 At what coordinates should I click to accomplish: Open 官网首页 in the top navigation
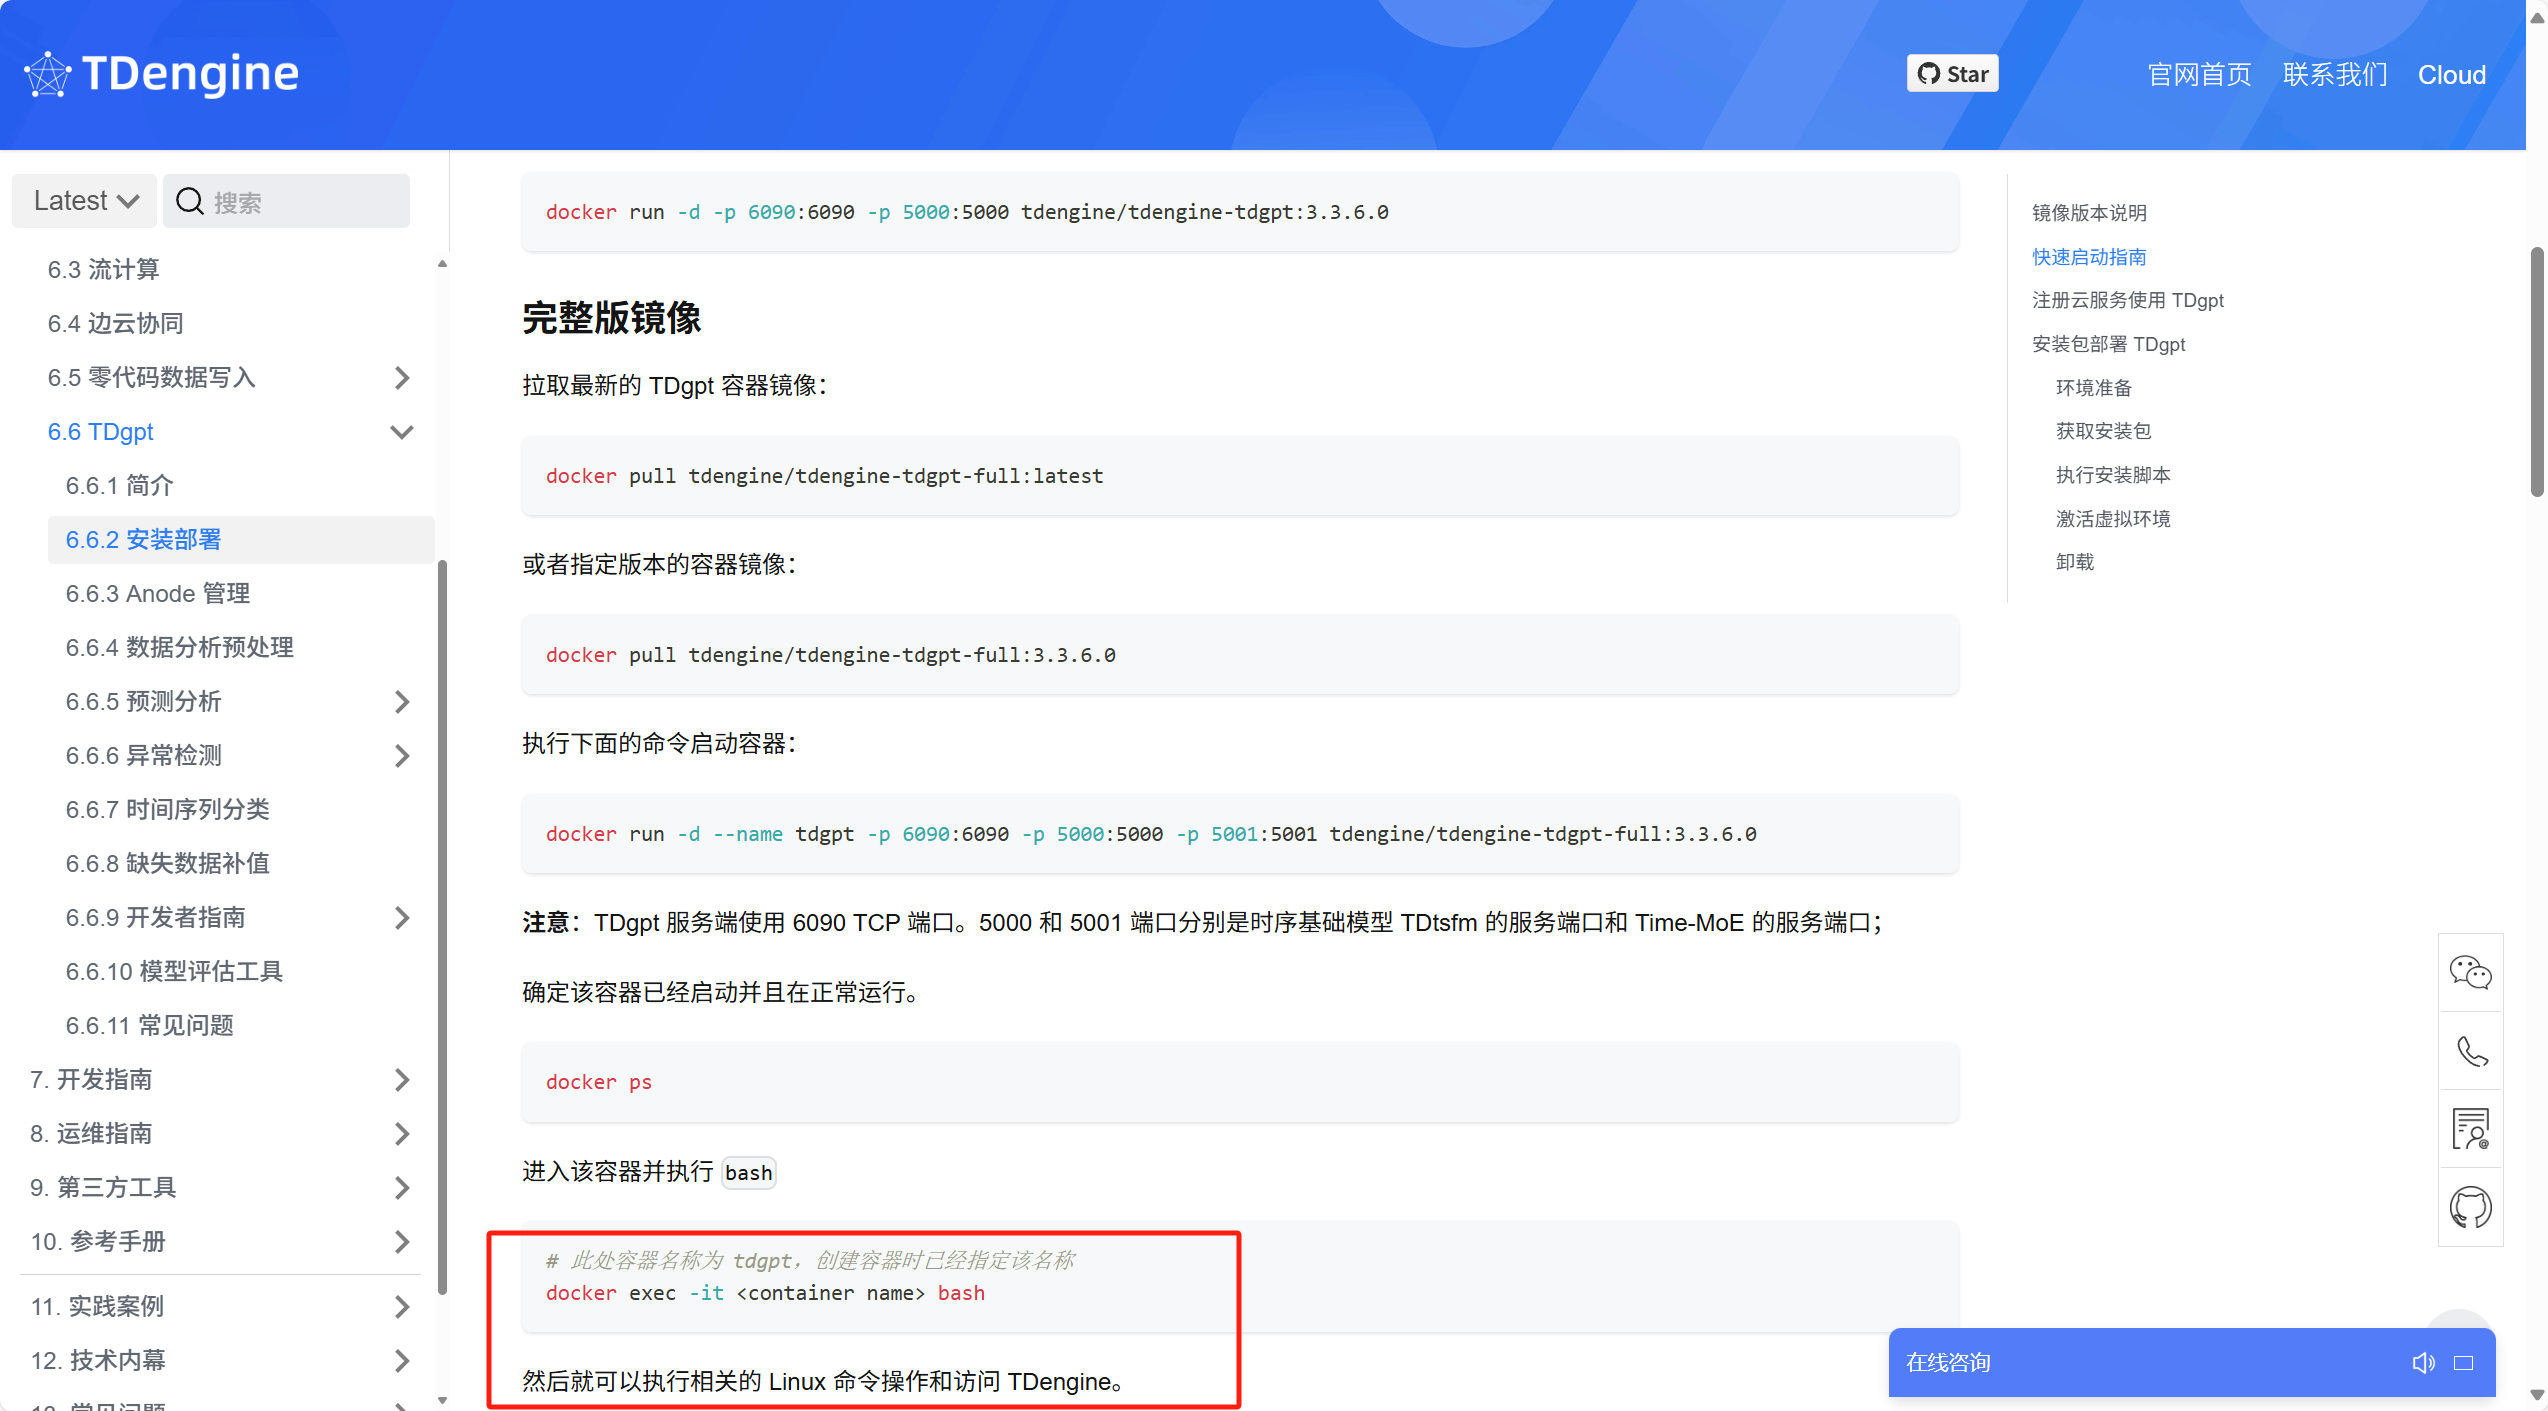tap(2199, 74)
